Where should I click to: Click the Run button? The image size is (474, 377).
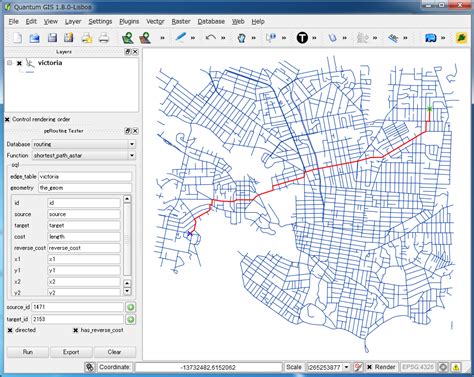tap(28, 352)
